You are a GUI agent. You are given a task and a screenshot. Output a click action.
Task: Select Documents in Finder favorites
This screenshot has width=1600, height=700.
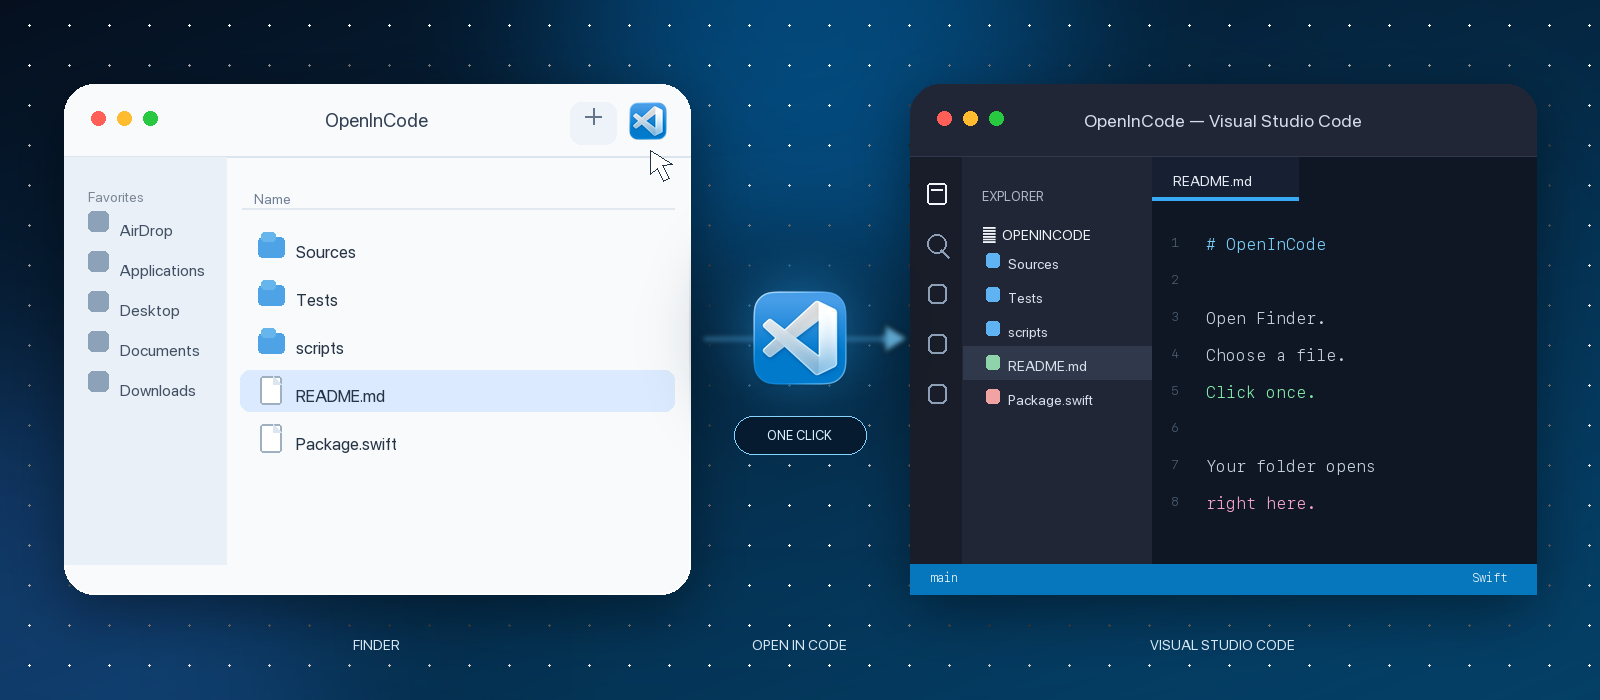pyautogui.click(x=144, y=350)
